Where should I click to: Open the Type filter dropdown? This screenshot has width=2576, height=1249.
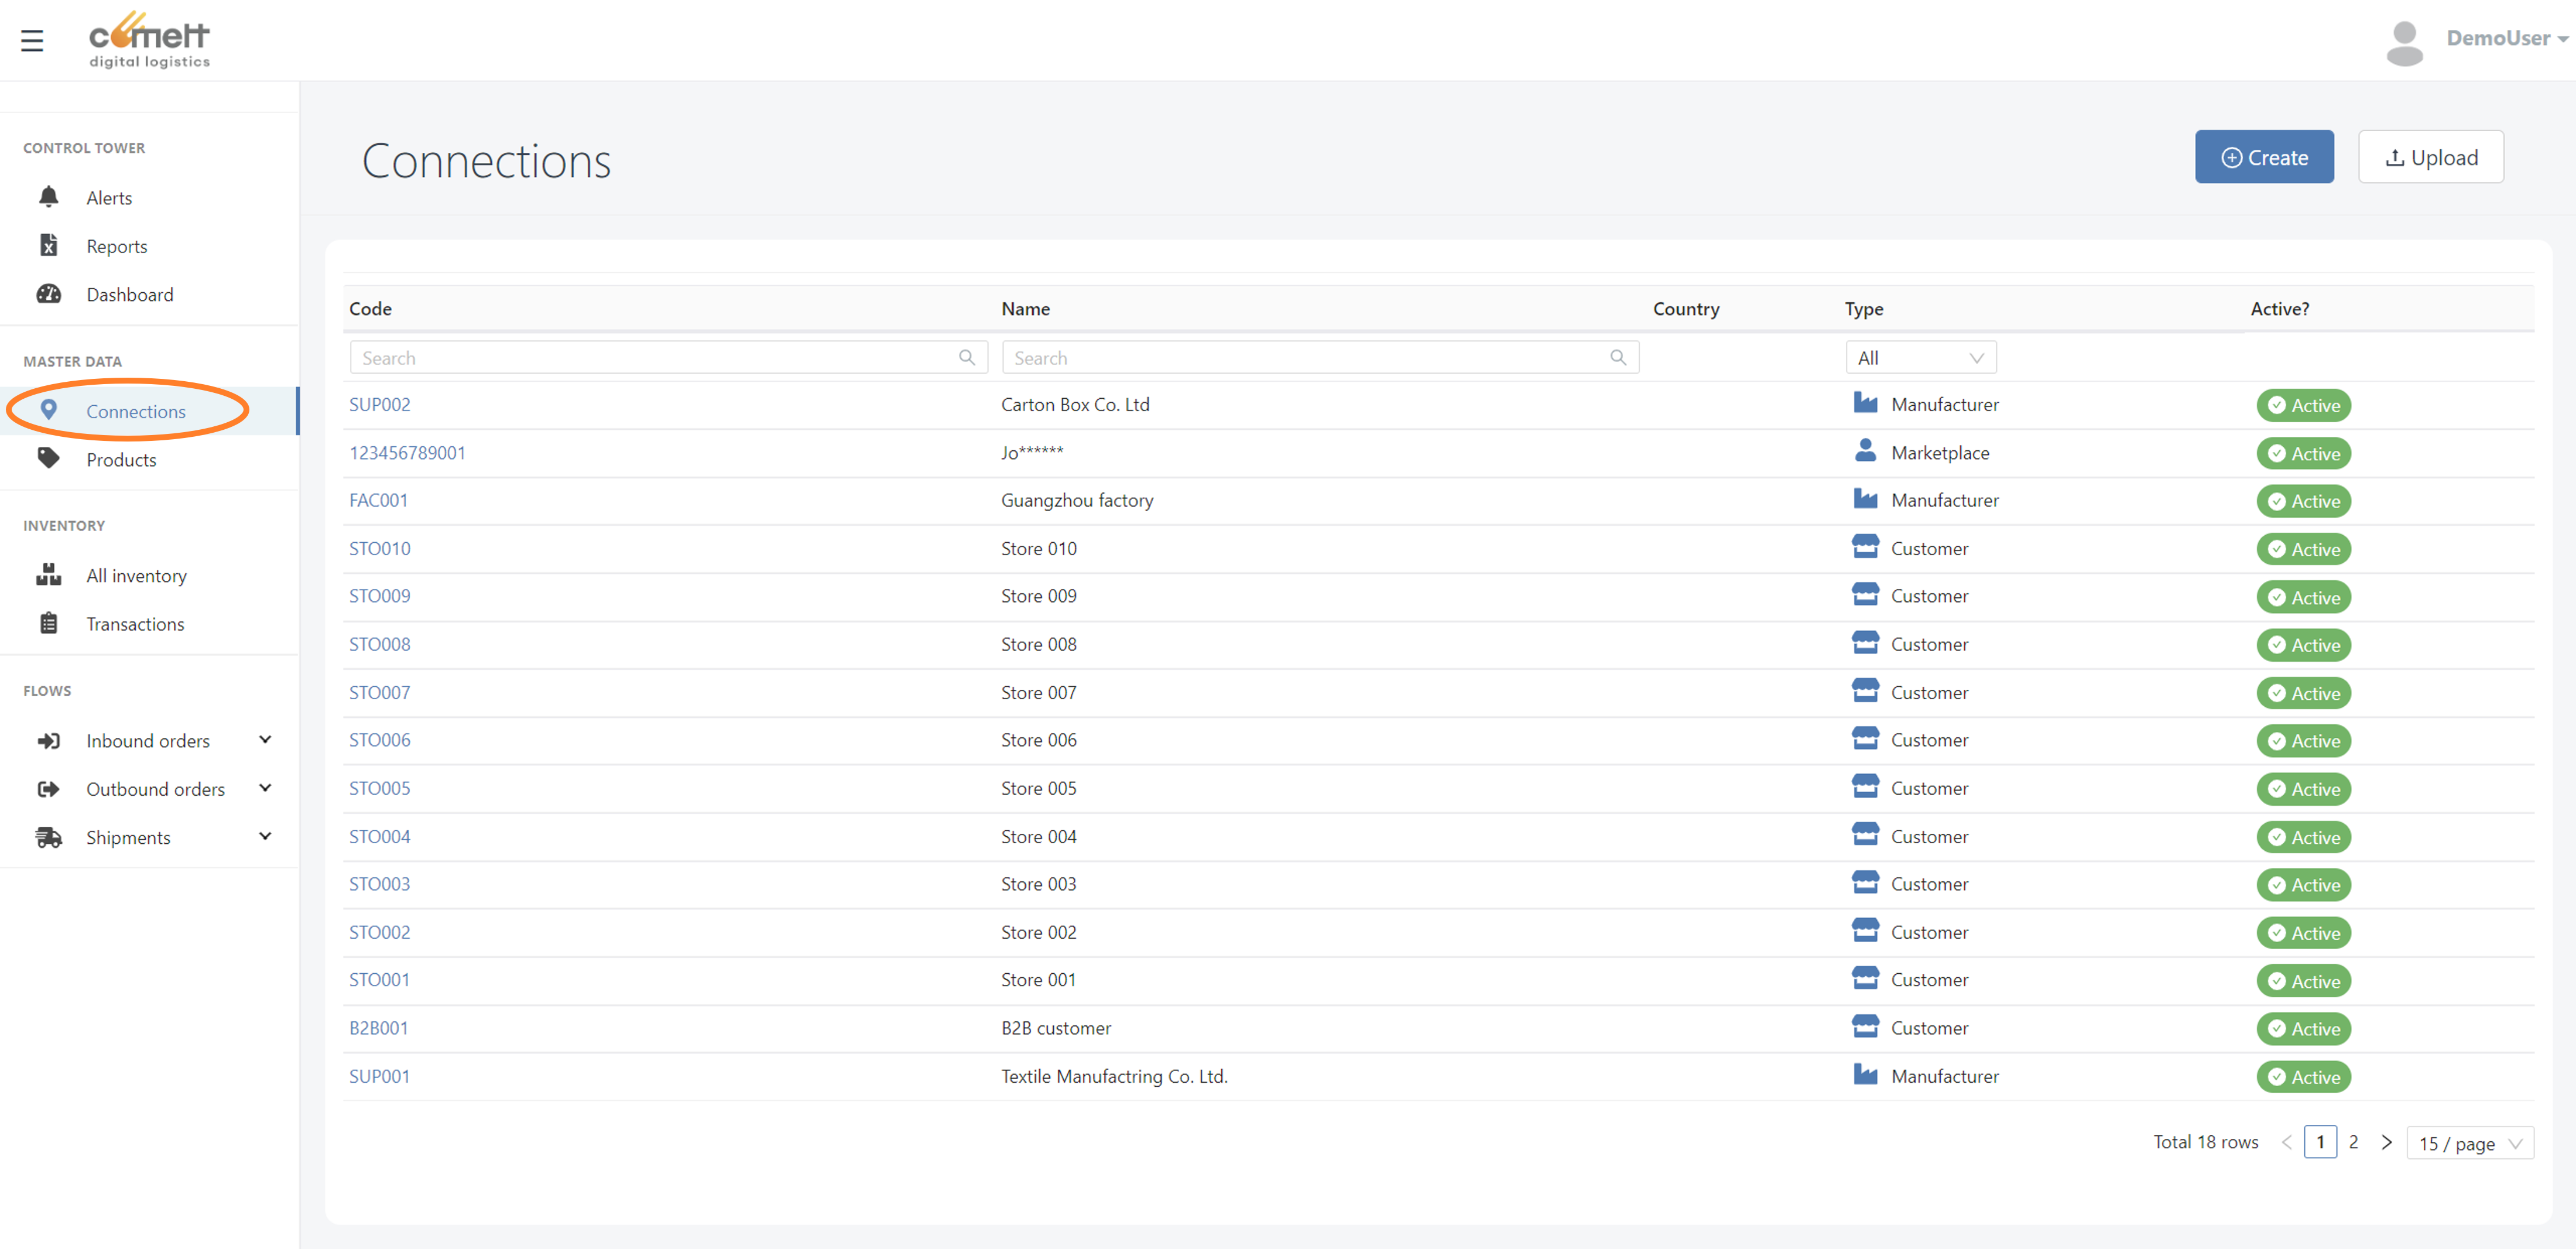coord(1920,358)
